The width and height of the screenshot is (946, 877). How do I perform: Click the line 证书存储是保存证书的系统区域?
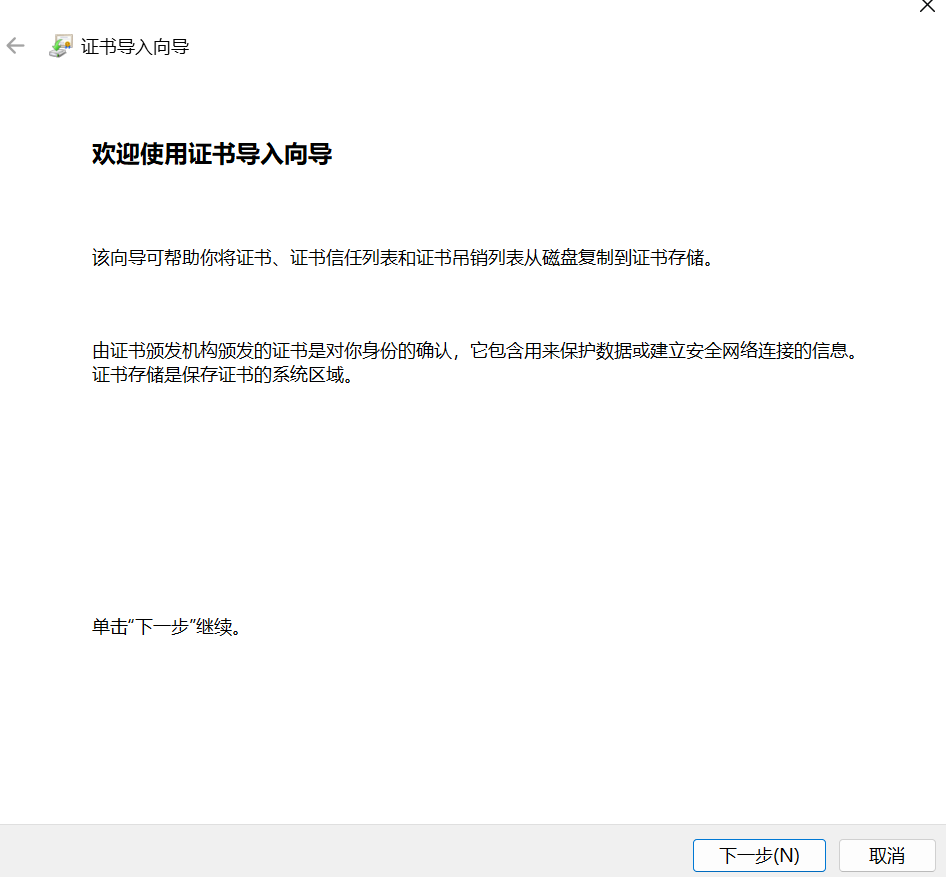point(223,377)
